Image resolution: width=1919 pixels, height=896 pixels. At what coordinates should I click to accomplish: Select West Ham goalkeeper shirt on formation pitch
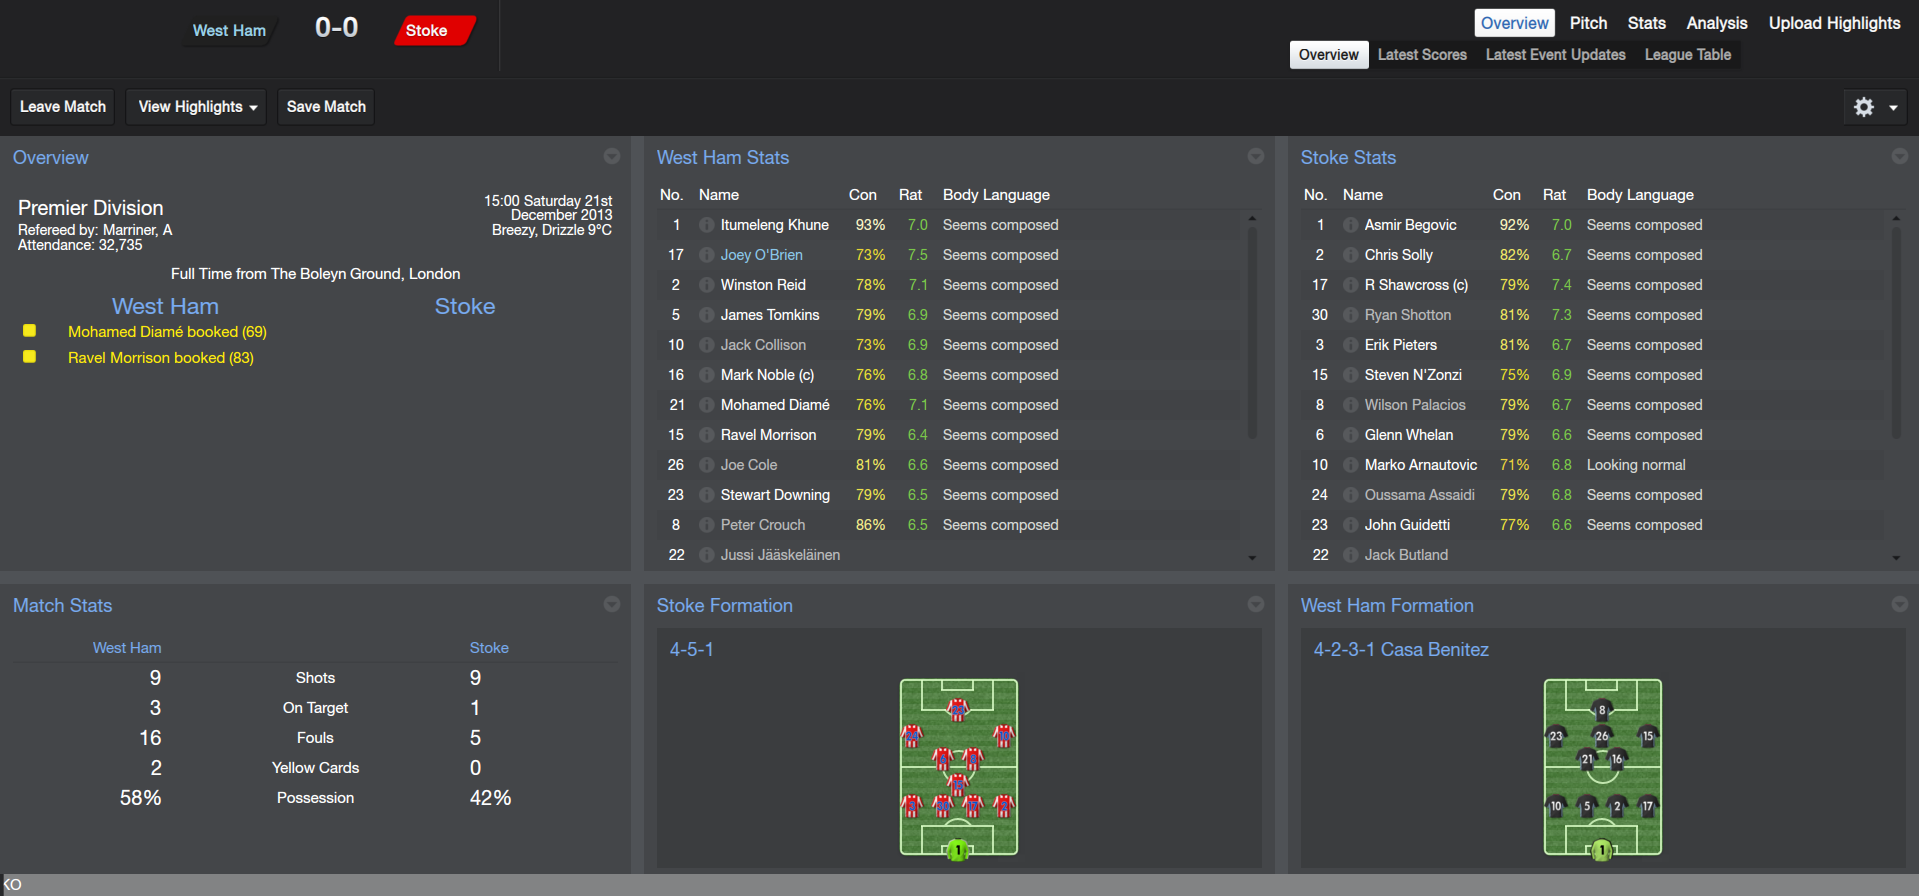1602,850
